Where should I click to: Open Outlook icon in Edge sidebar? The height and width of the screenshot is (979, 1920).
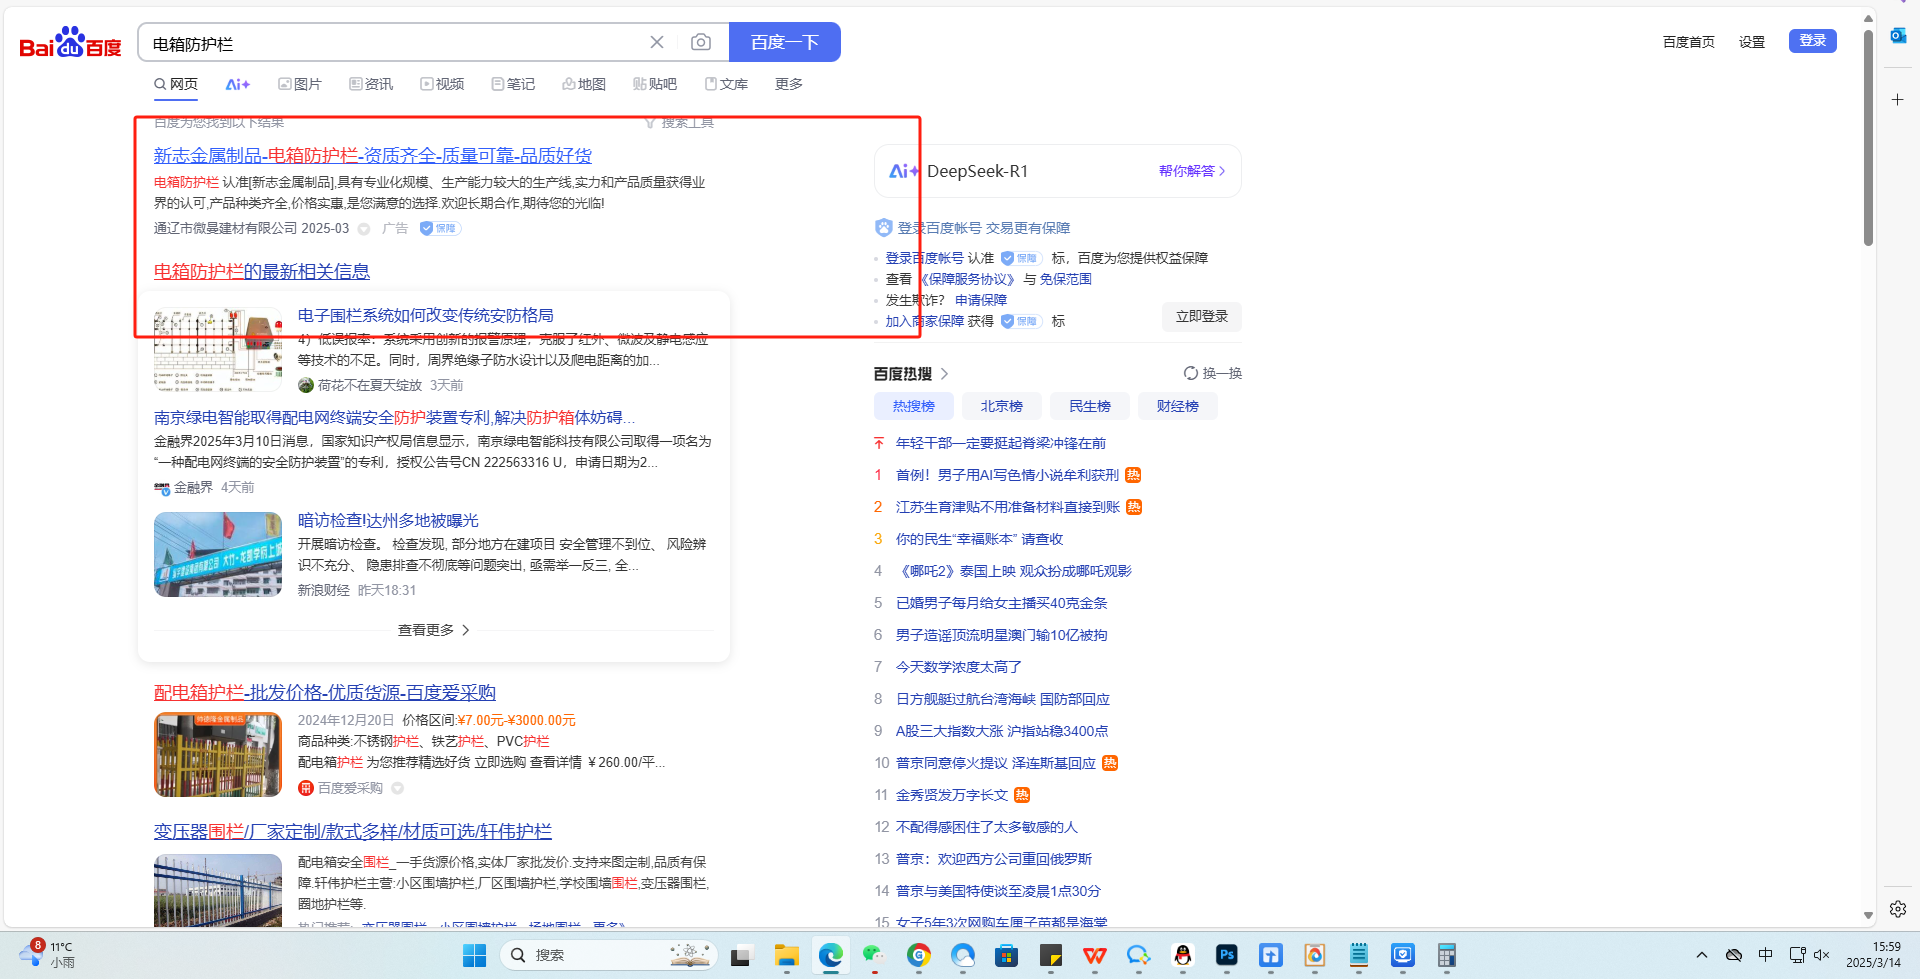pyautogui.click(x=1897, y=36)
